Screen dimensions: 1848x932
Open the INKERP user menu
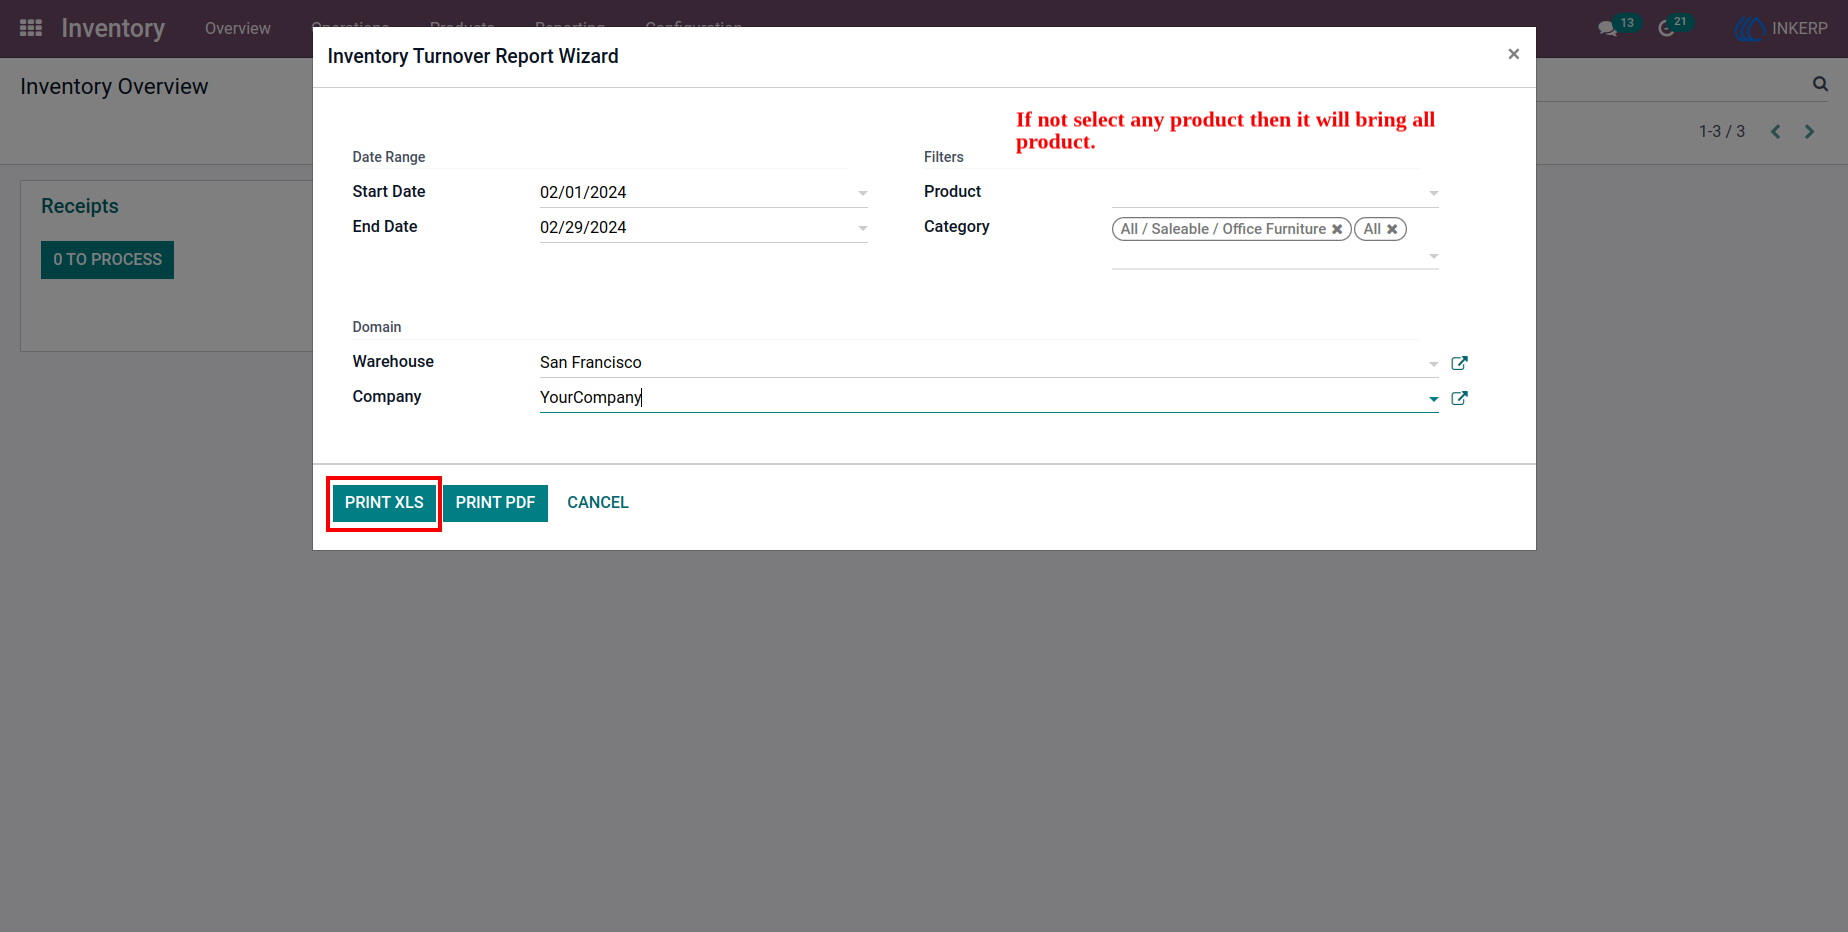tap(1781, 28)
